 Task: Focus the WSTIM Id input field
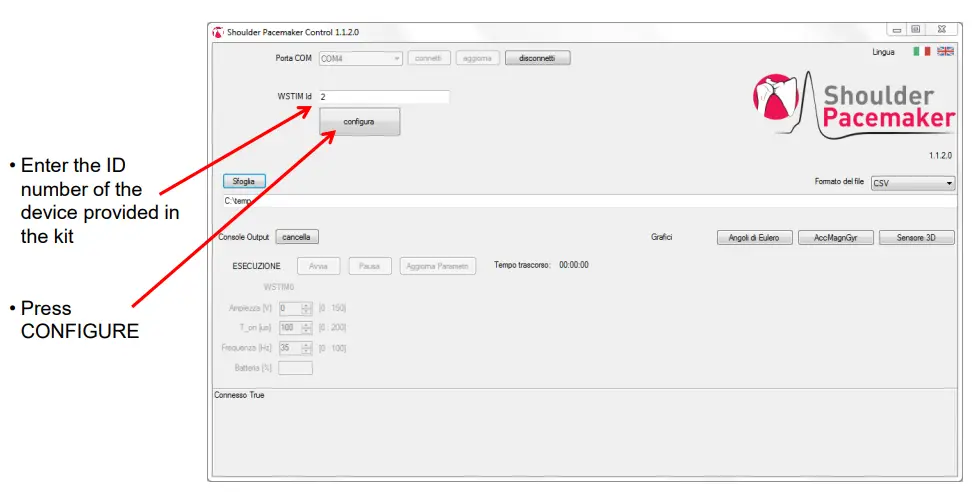[x=384, y=97]
